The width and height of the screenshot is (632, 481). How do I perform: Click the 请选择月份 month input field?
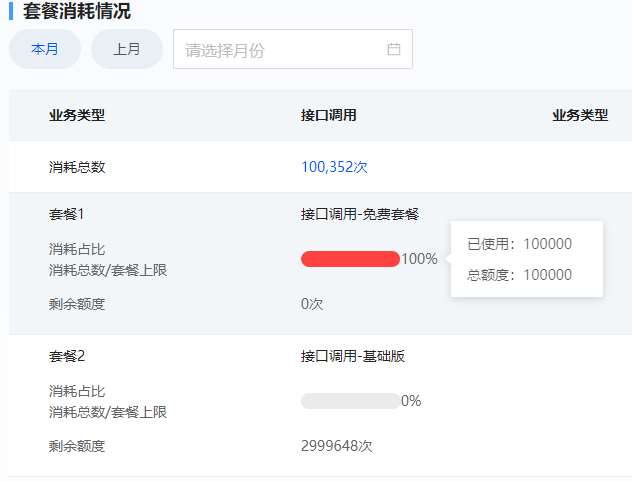point(280,49)
